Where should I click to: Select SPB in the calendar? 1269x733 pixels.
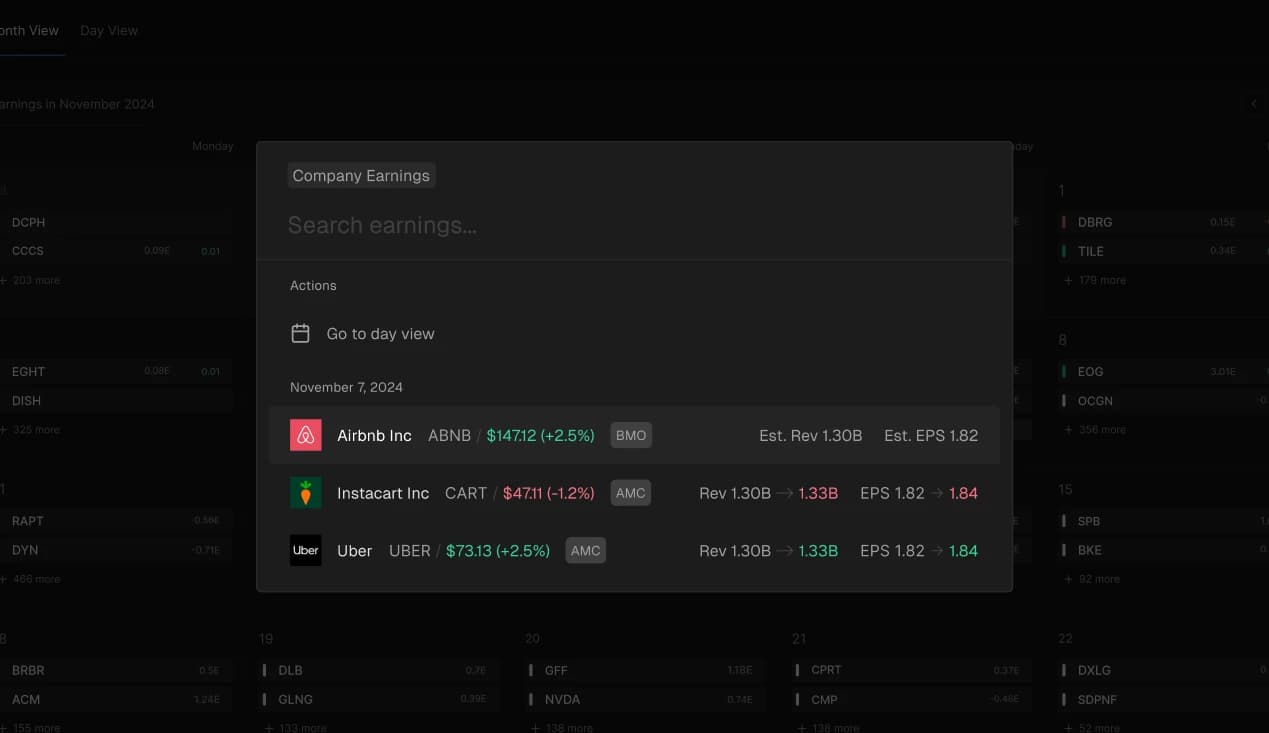coord(1163,521)
